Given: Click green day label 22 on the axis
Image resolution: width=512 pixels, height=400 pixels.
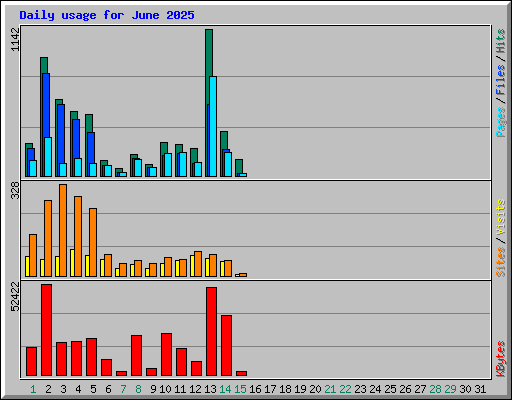Looking at the screenshot, I should point(345,389).
